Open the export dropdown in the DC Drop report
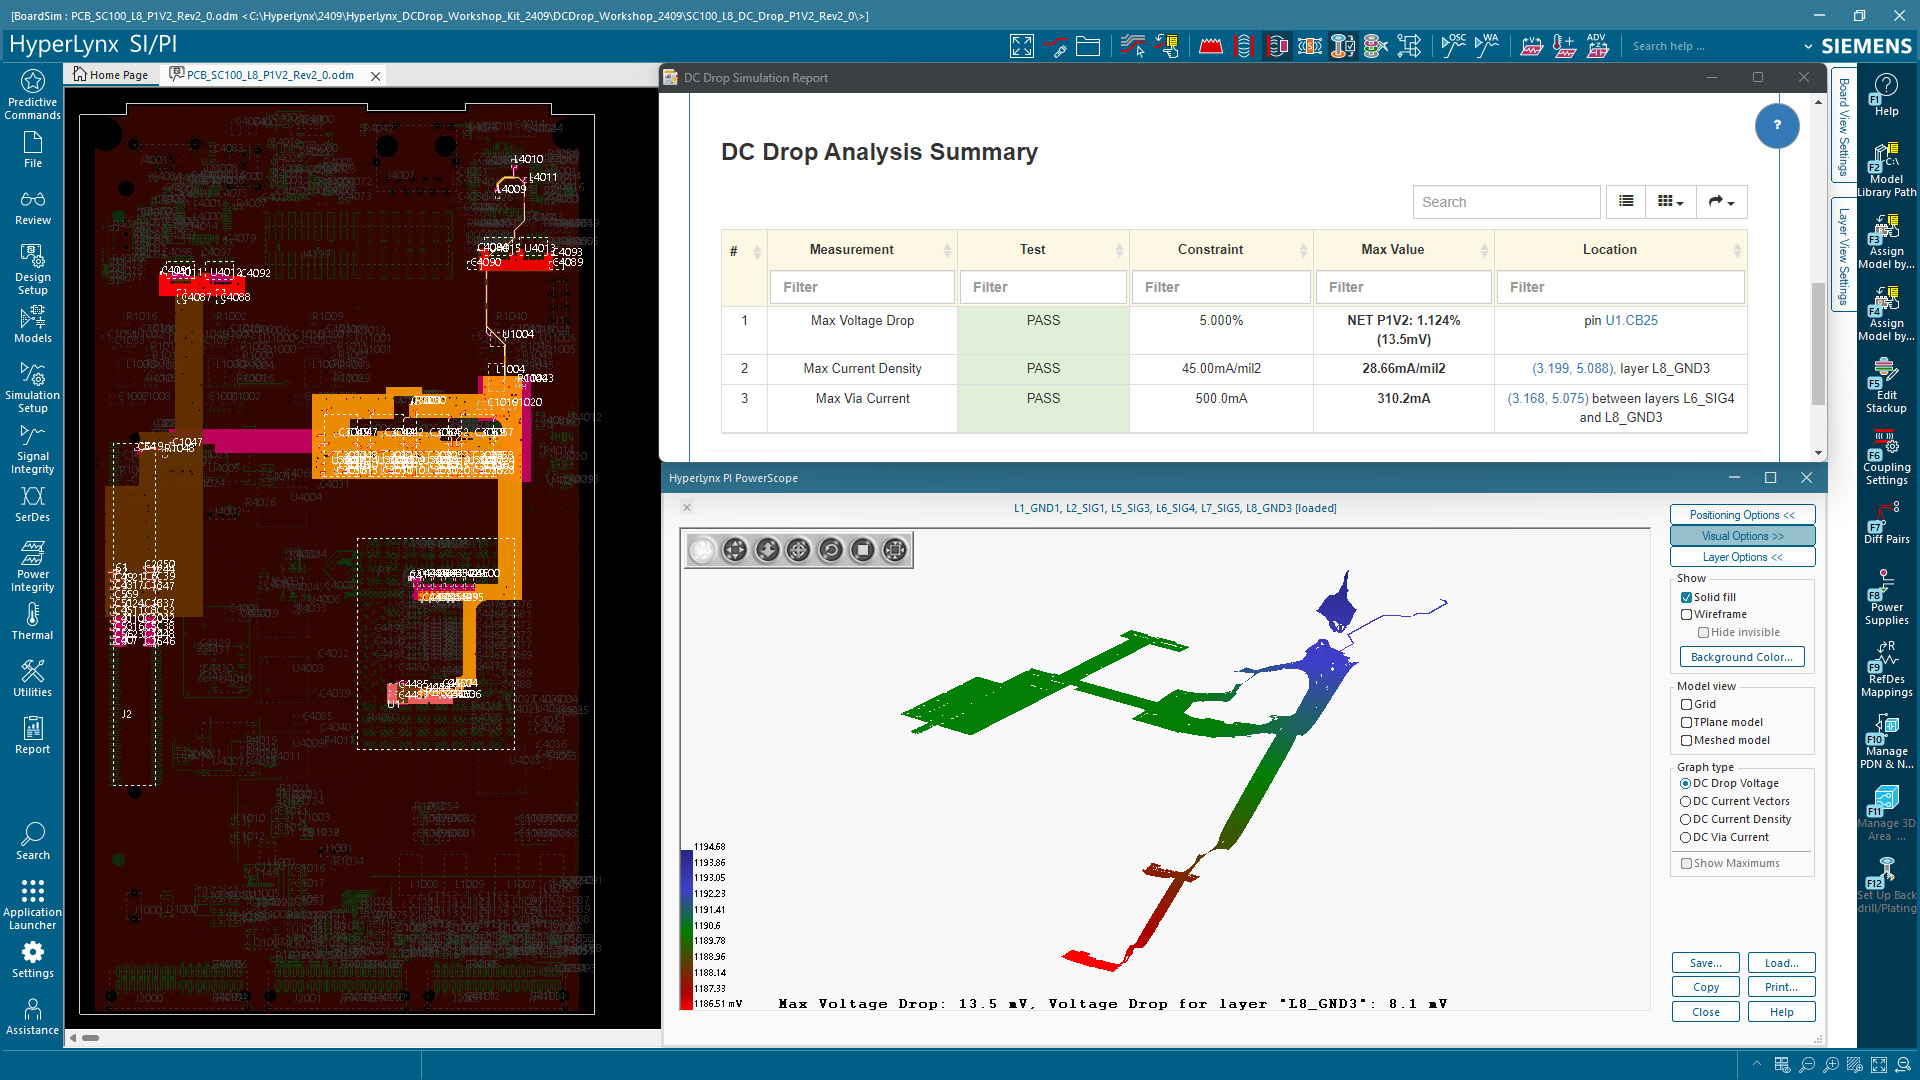The height and width of the screenshot is (1080, 1920). (1722, 201)
